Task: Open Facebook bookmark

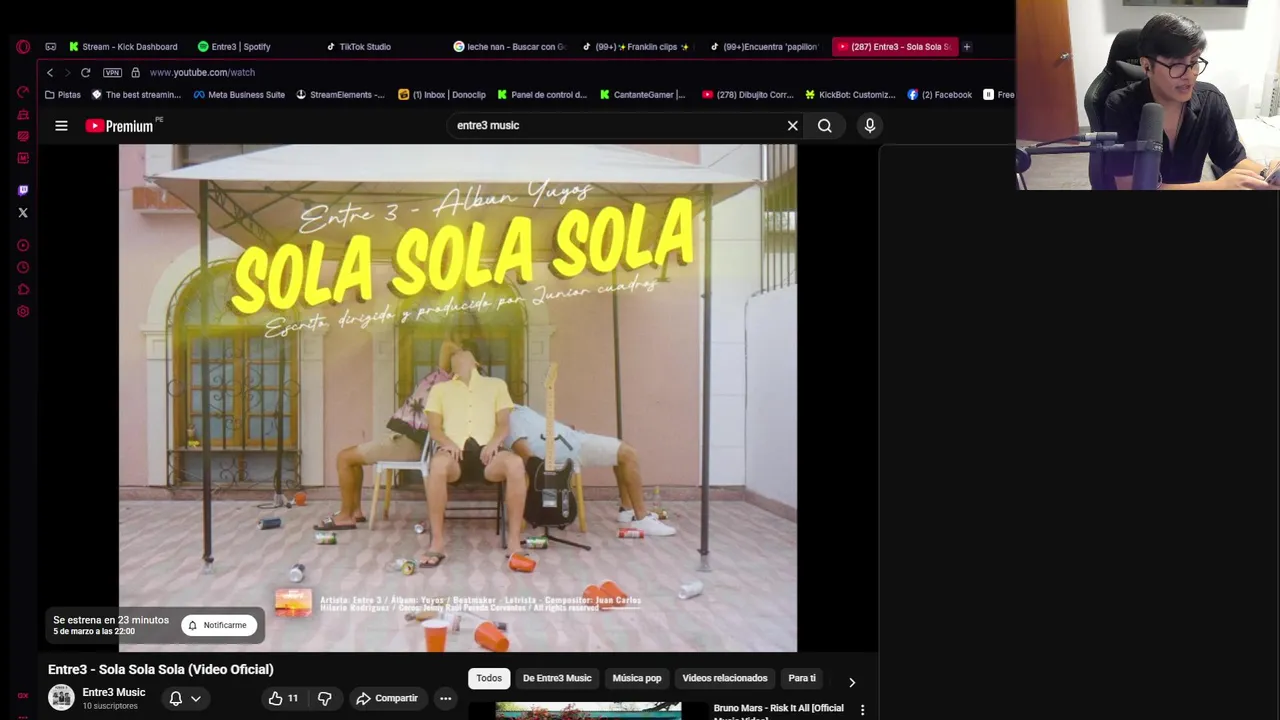Action: [940, 95]
